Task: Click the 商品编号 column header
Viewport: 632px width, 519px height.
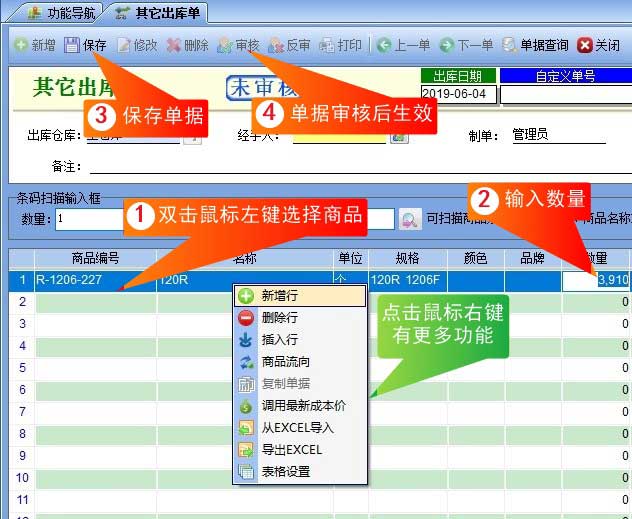Action: (x=95, y=258)
